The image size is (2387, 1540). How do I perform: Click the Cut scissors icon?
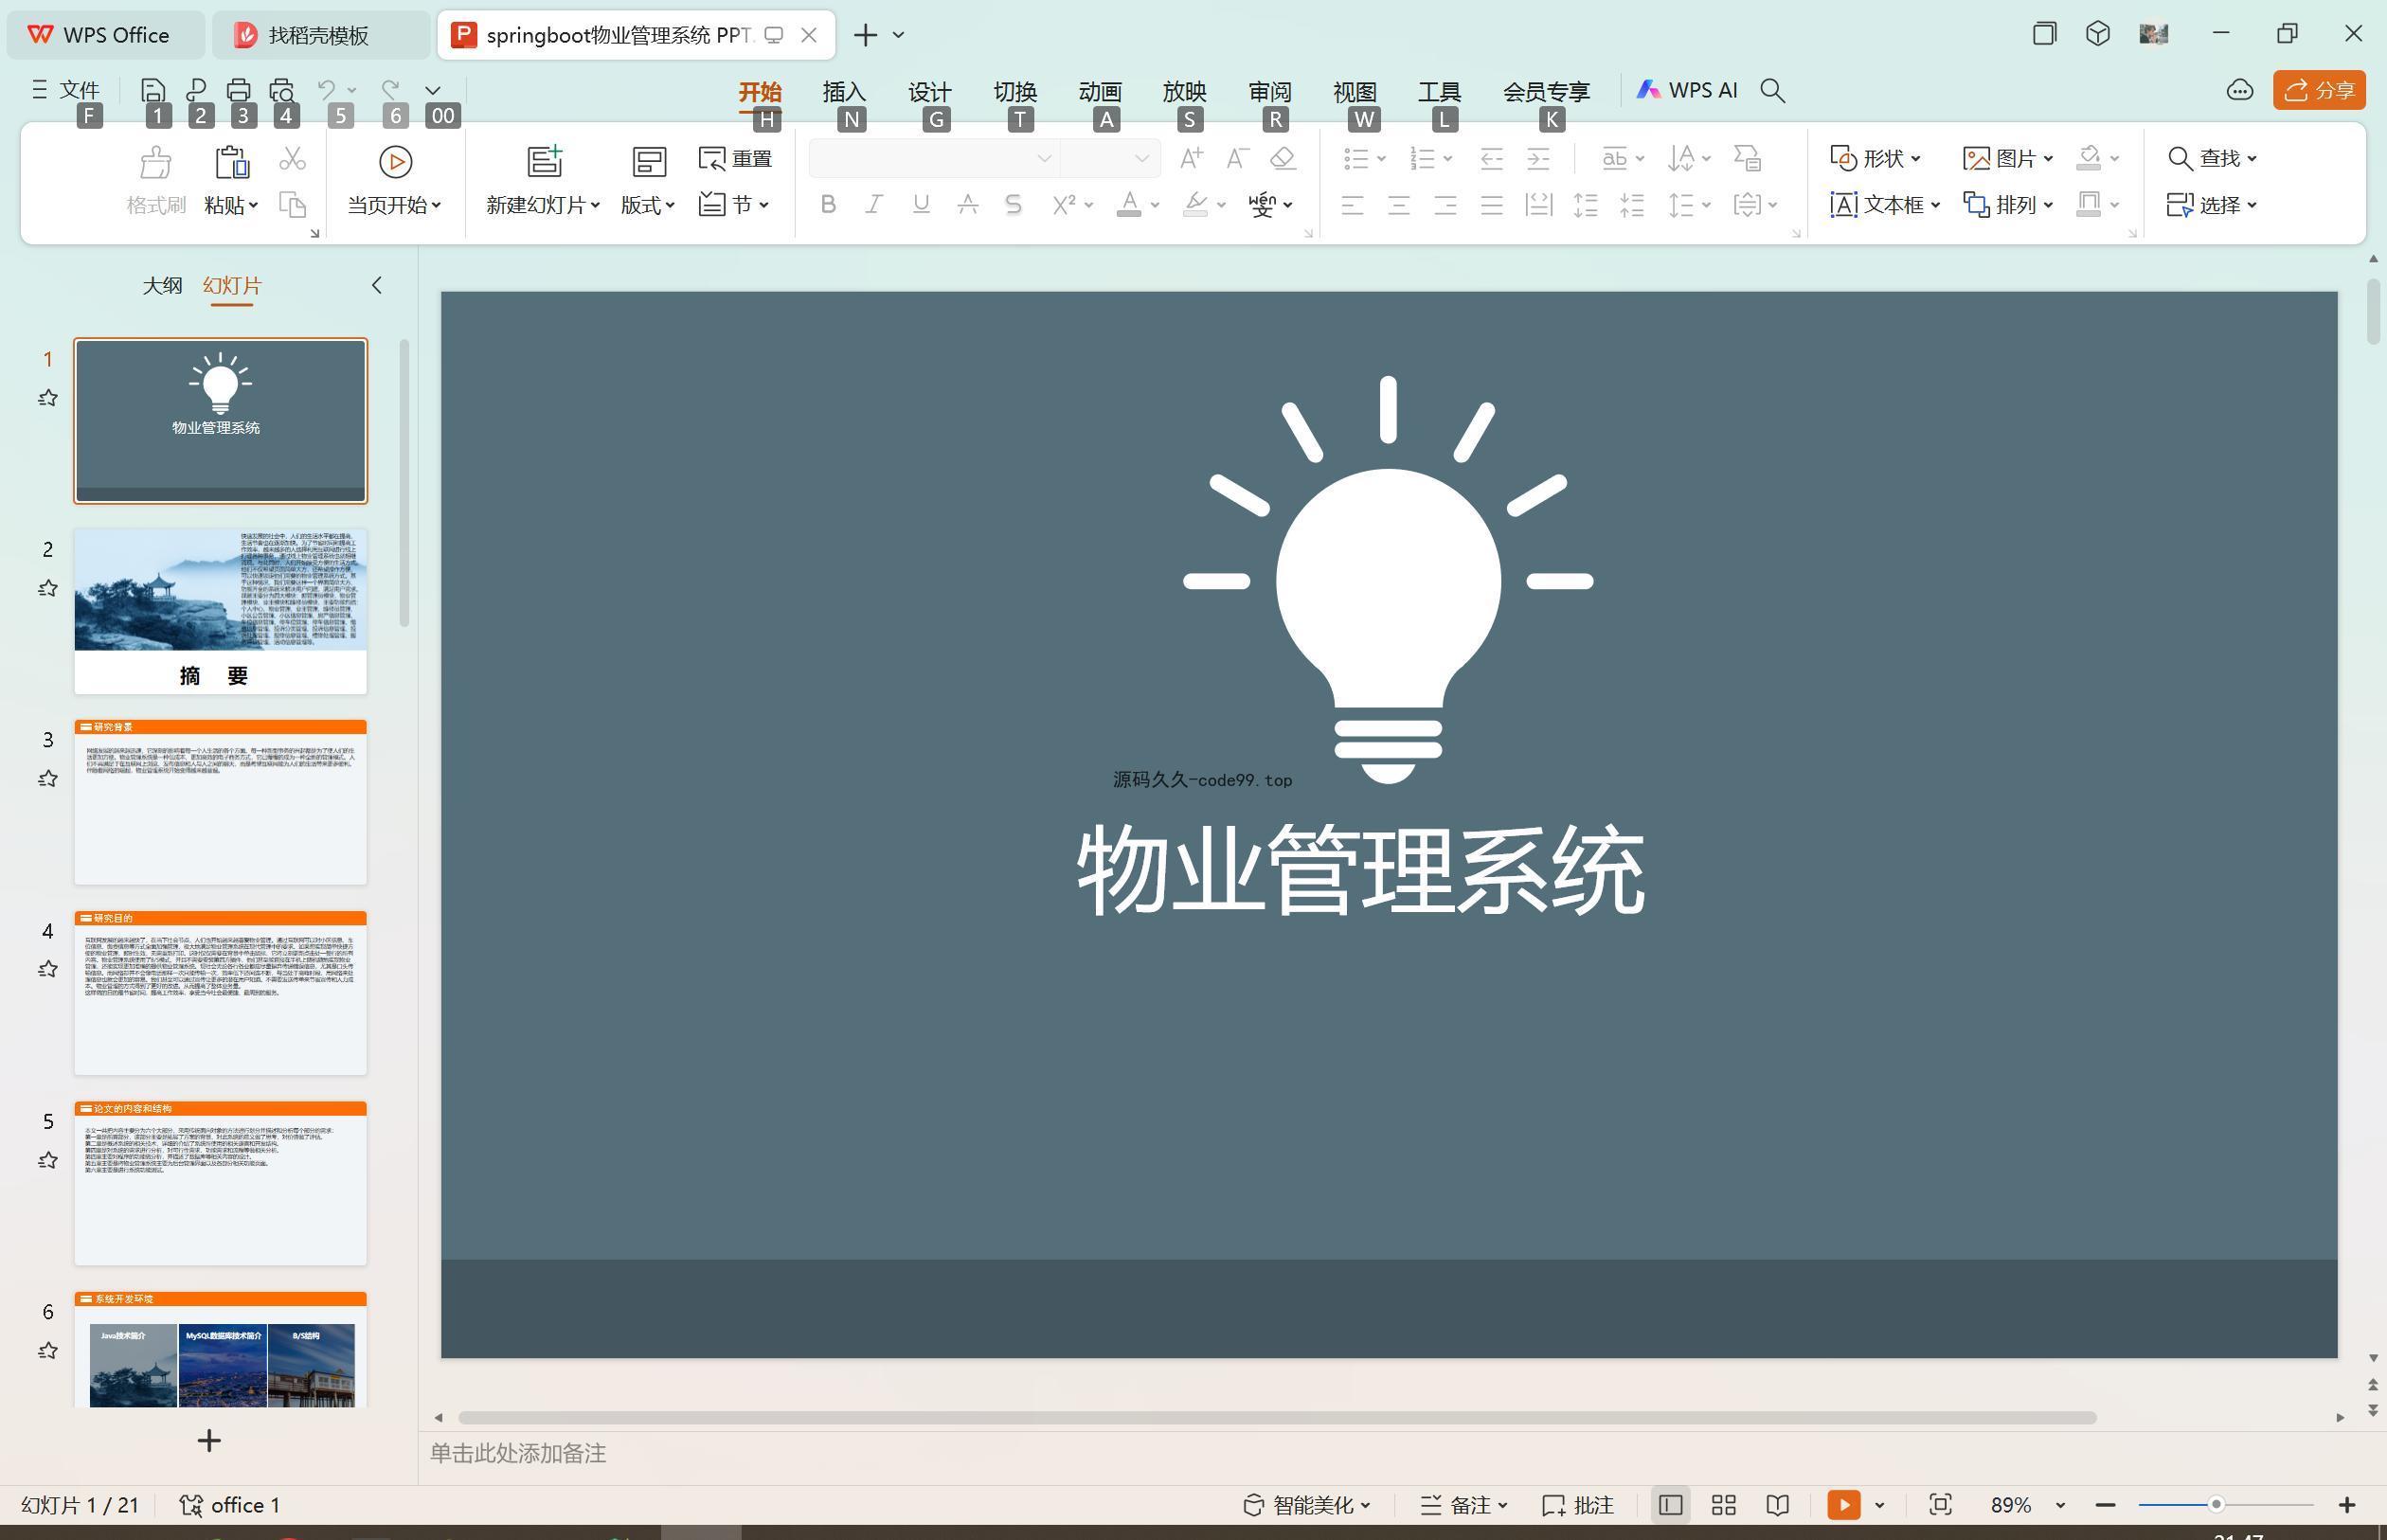tap(292, 158)
